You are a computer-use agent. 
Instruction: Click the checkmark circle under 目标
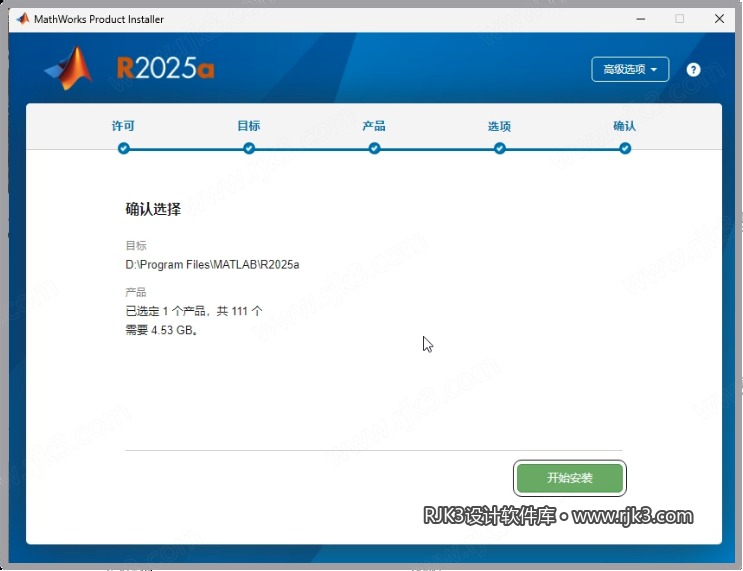point(249,149)
